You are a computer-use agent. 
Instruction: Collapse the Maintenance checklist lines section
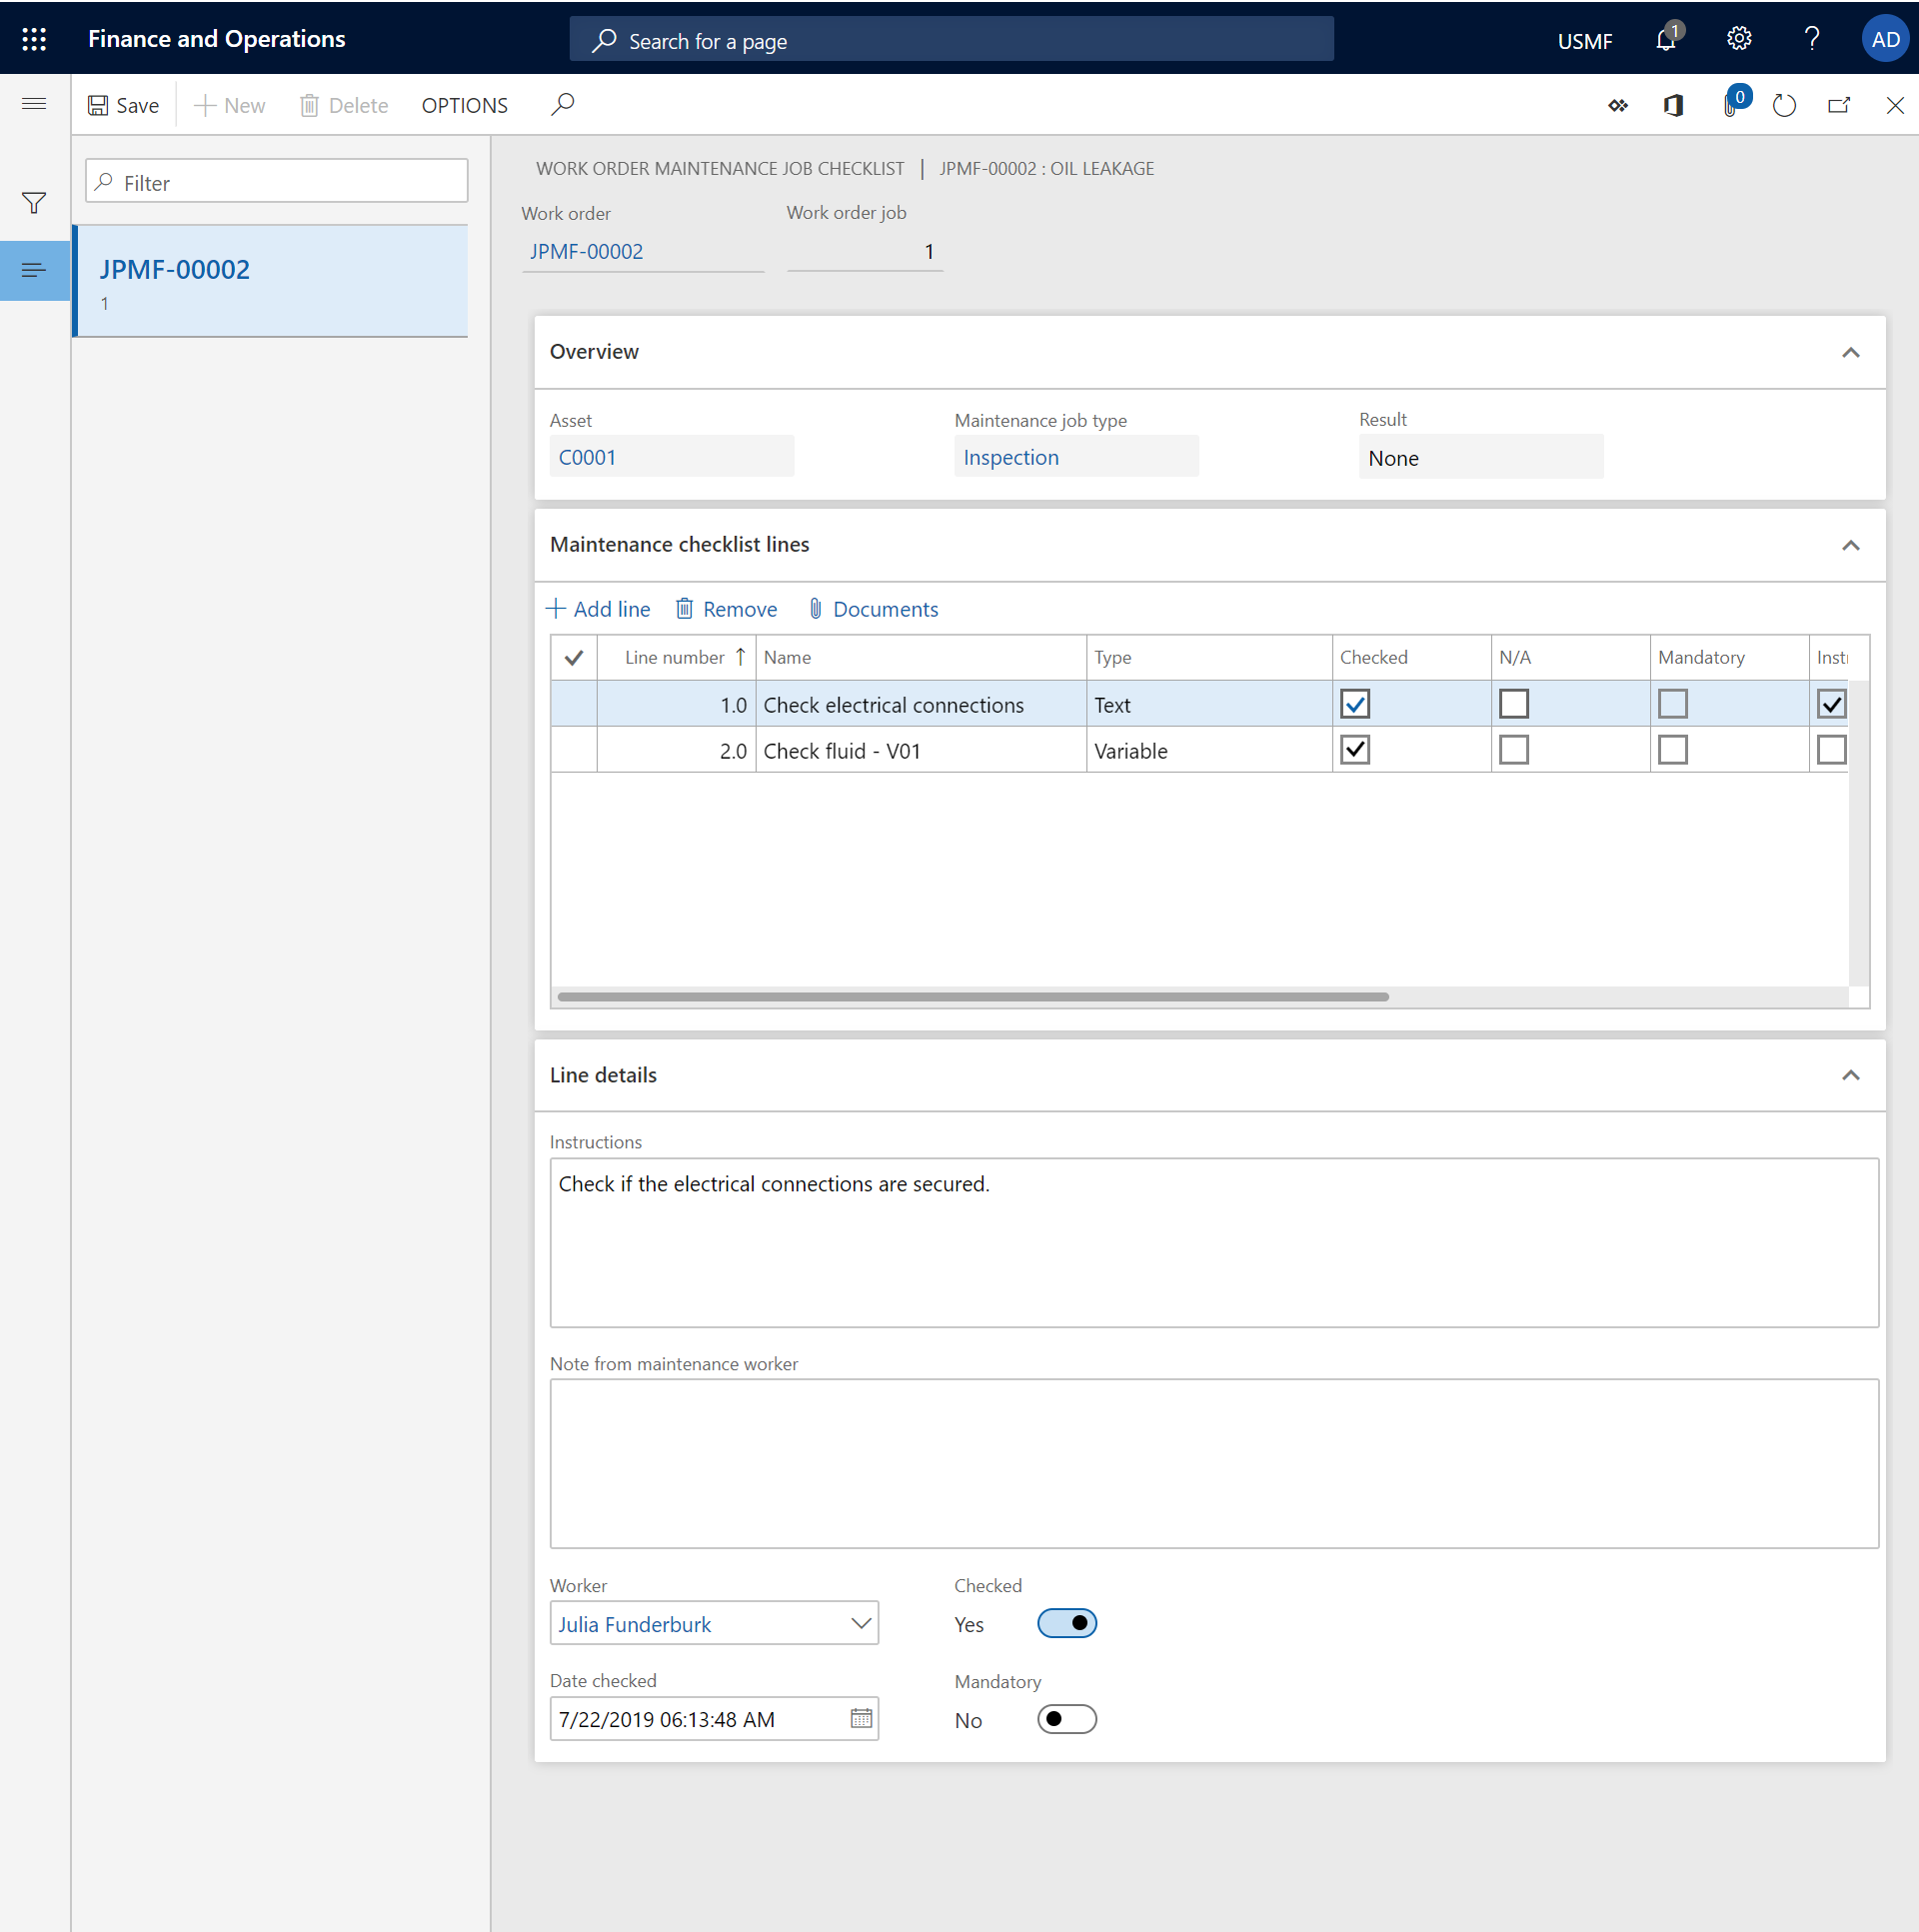1850,543
